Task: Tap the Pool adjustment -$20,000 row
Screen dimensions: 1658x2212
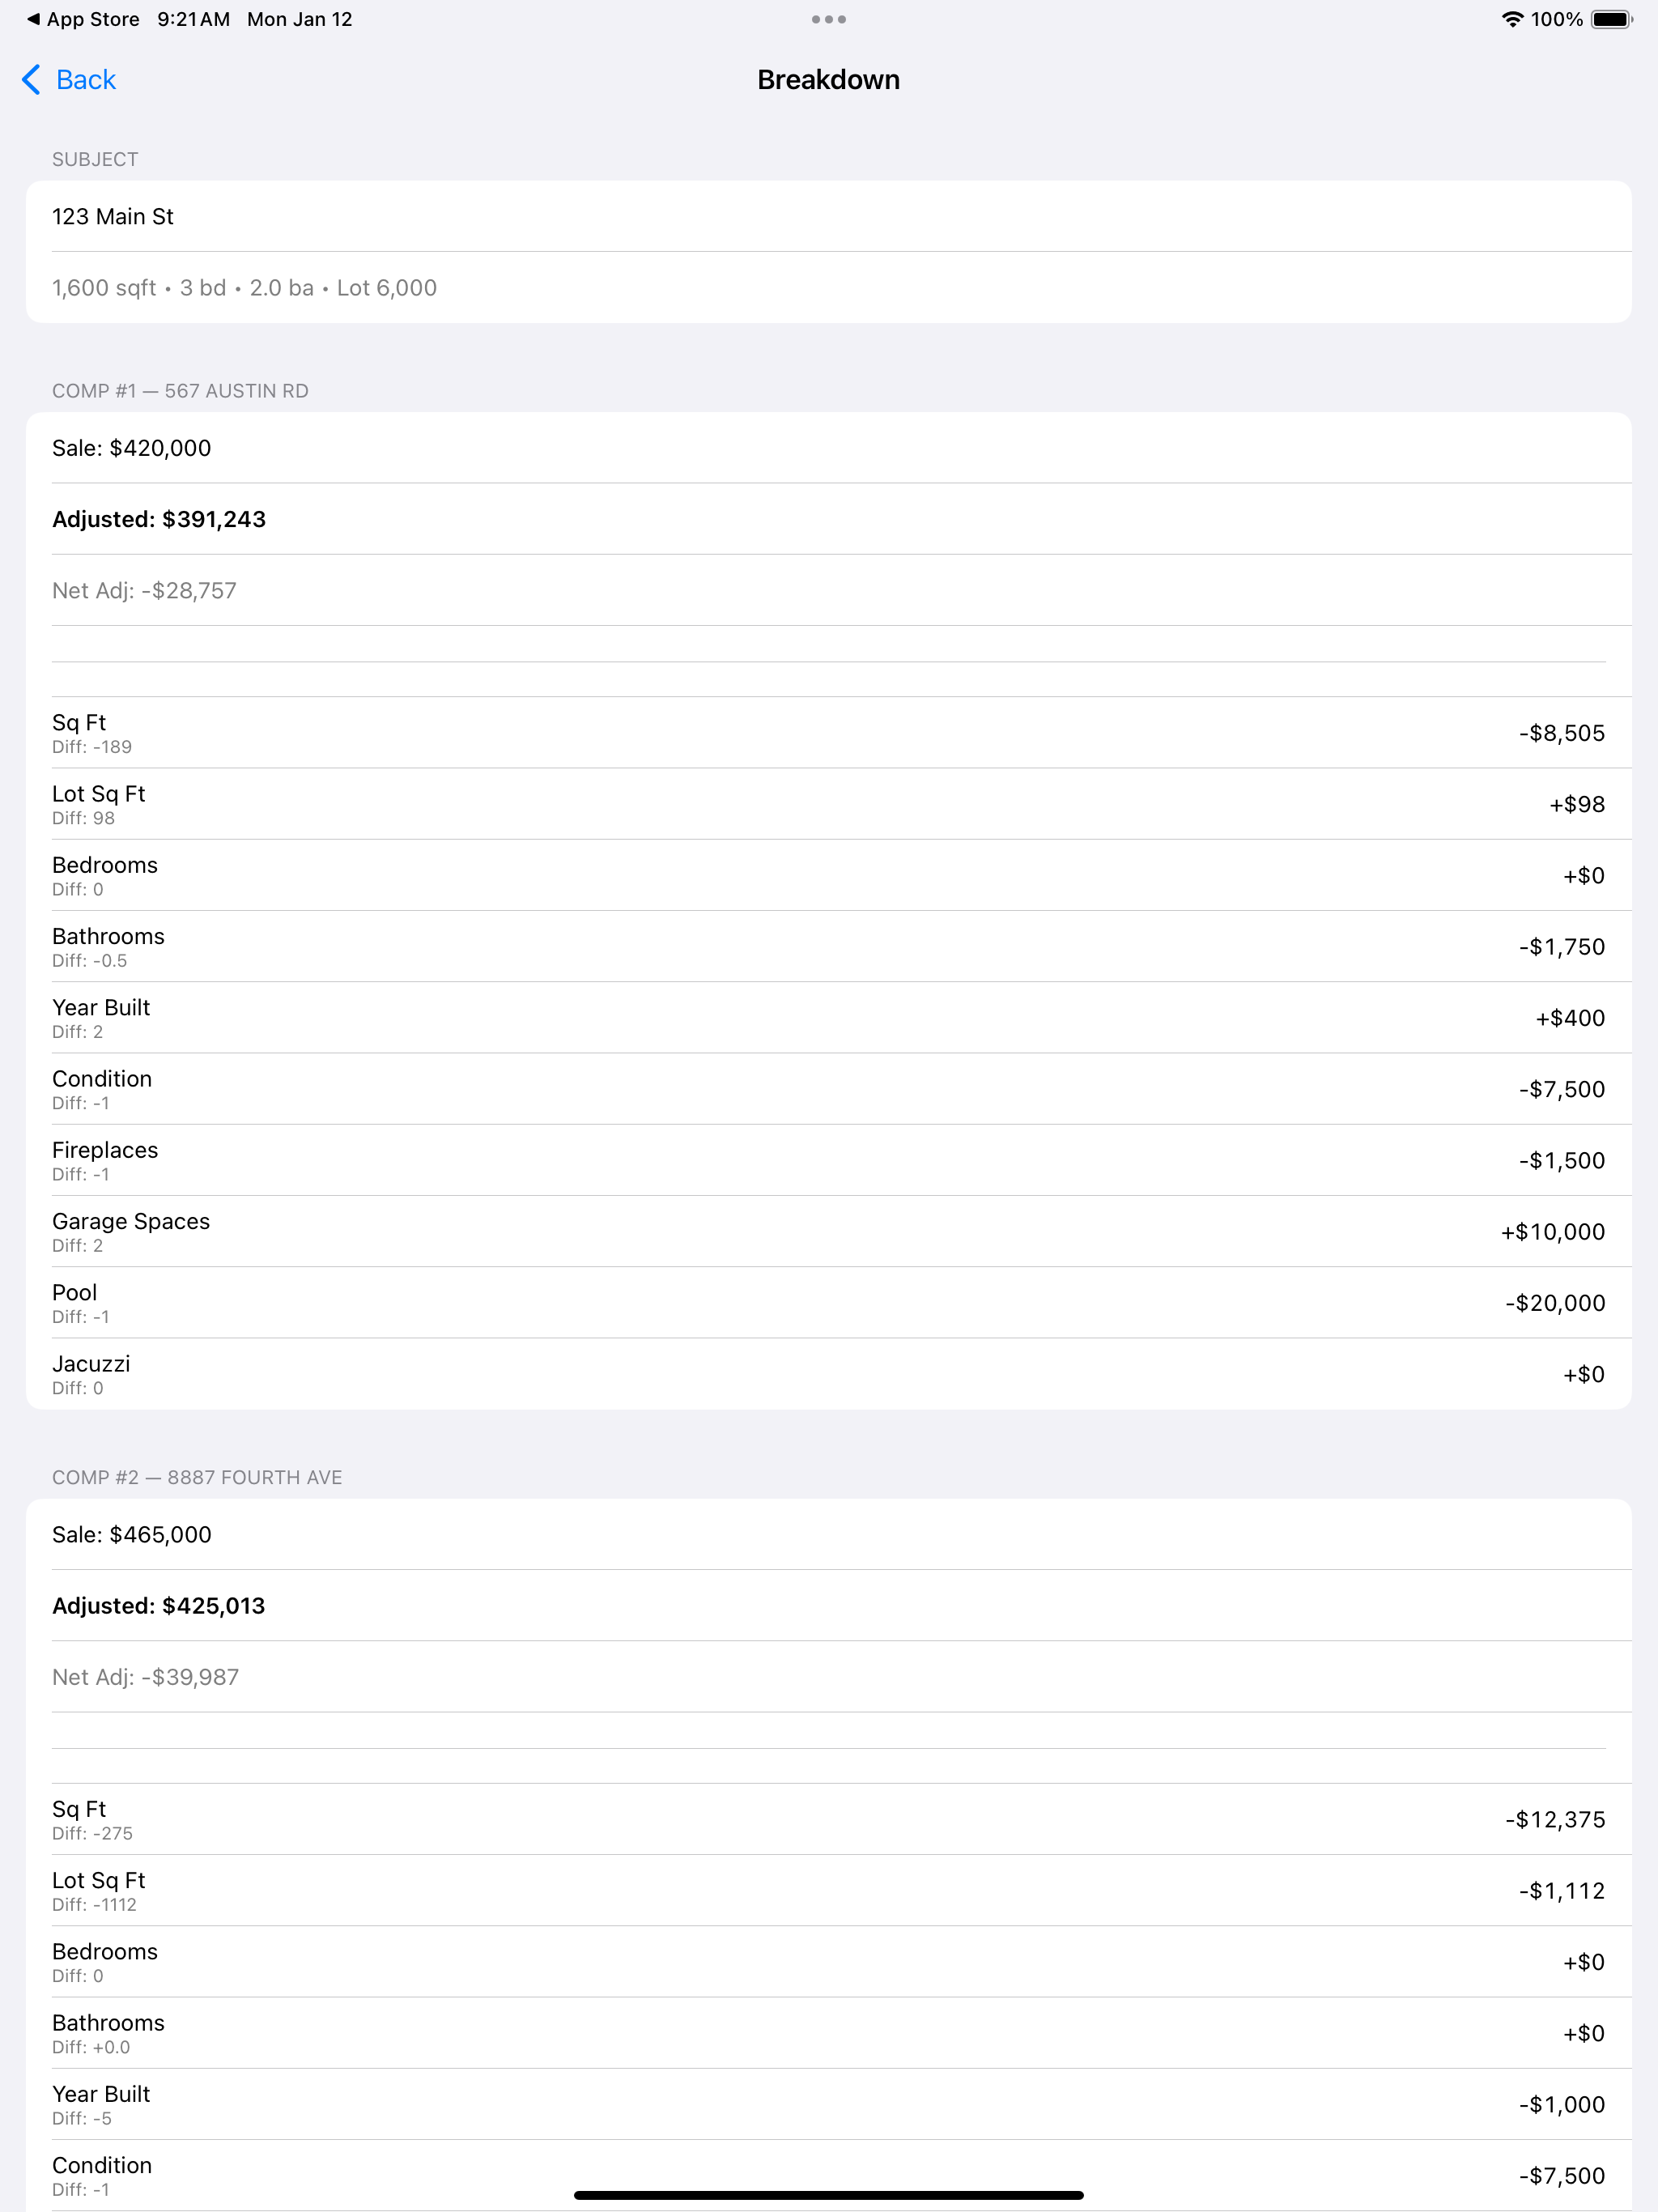Action: point(828,1303)
